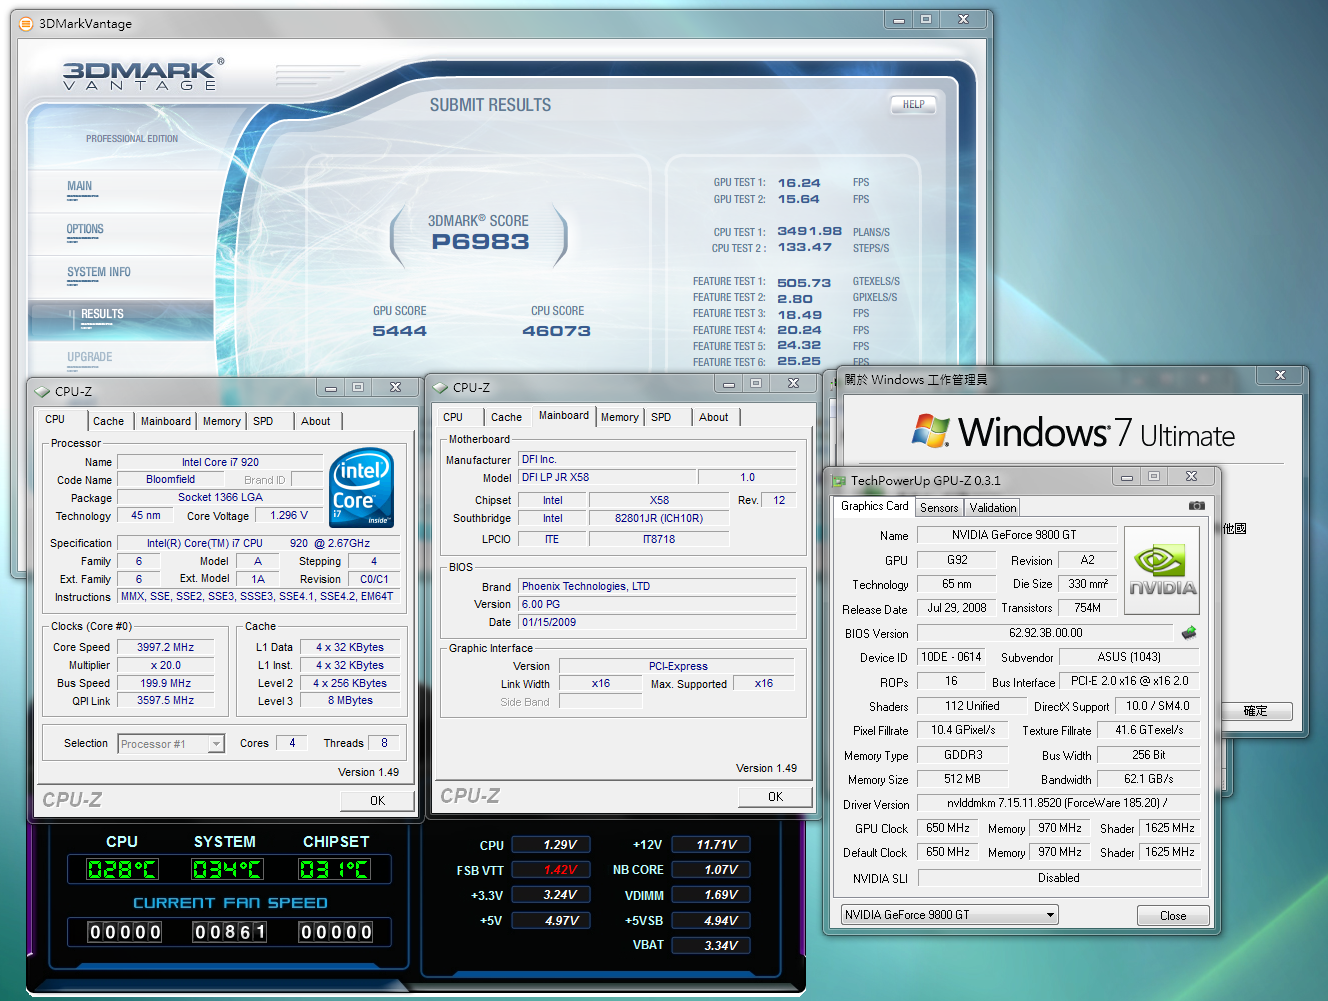This screenshot has width=1328, height=1001.
Task: Click the +12V 11.71V reading
Action: [x=711, y=845]
